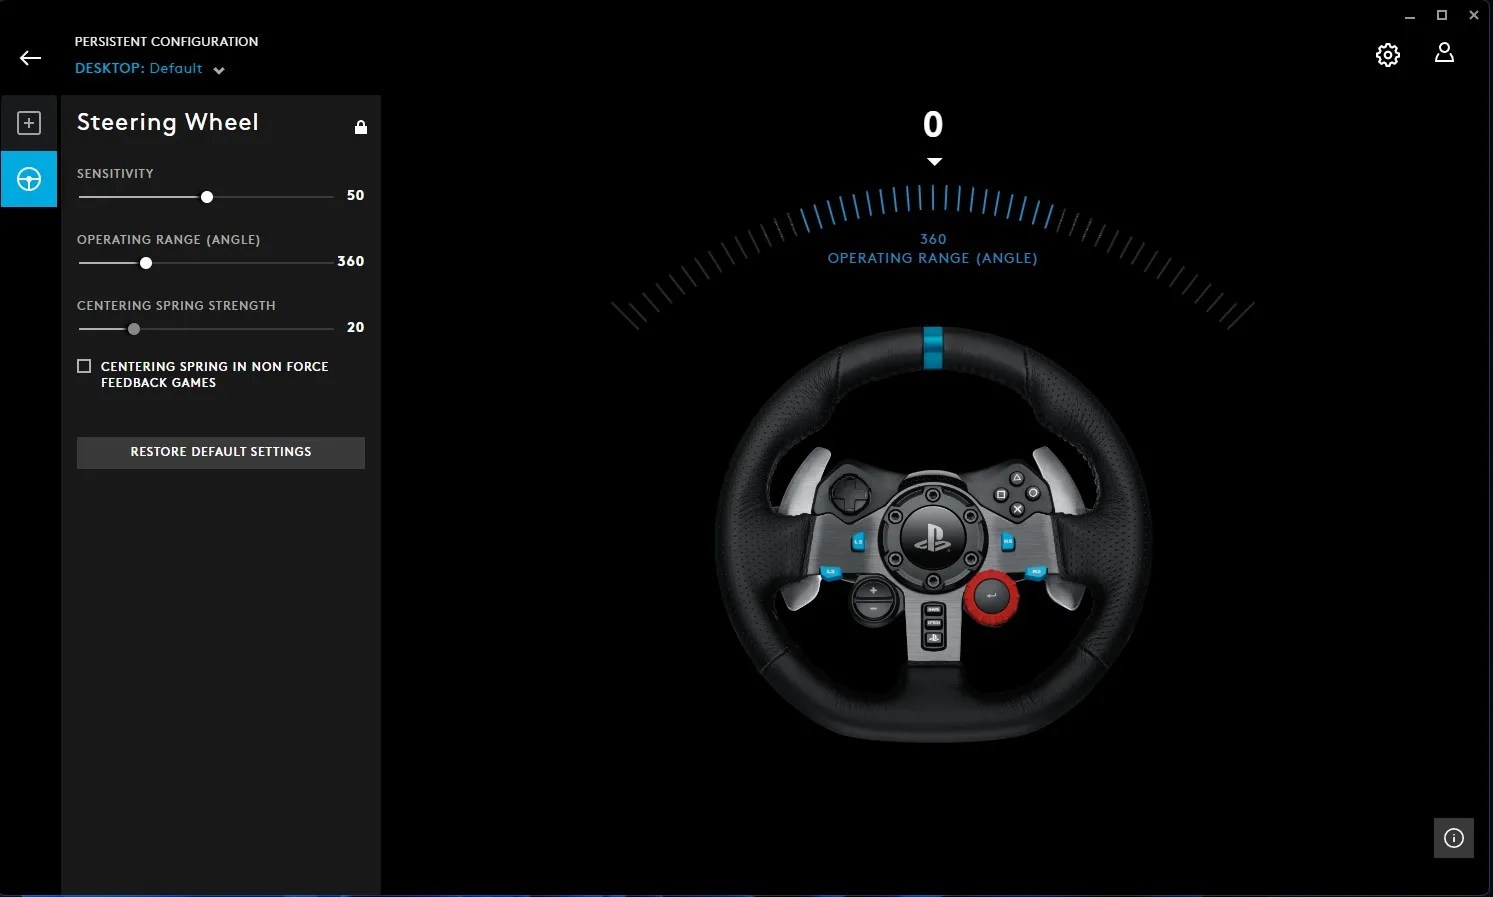Expand the DESKTOP: Default profile dropdown
This screenshot has width=1493, height=897.
(150, 69)
